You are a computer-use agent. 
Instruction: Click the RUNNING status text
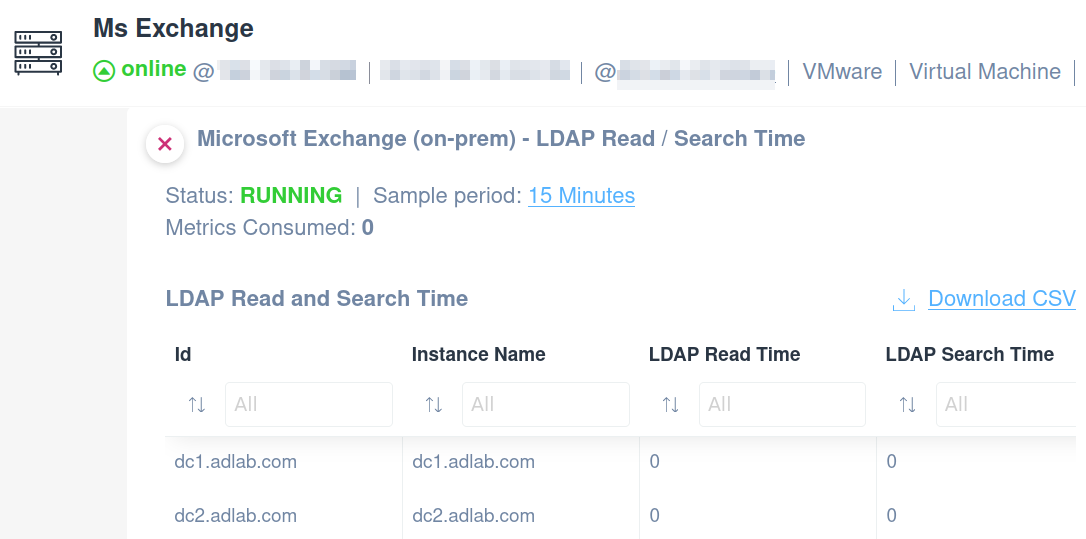(291, 196)
